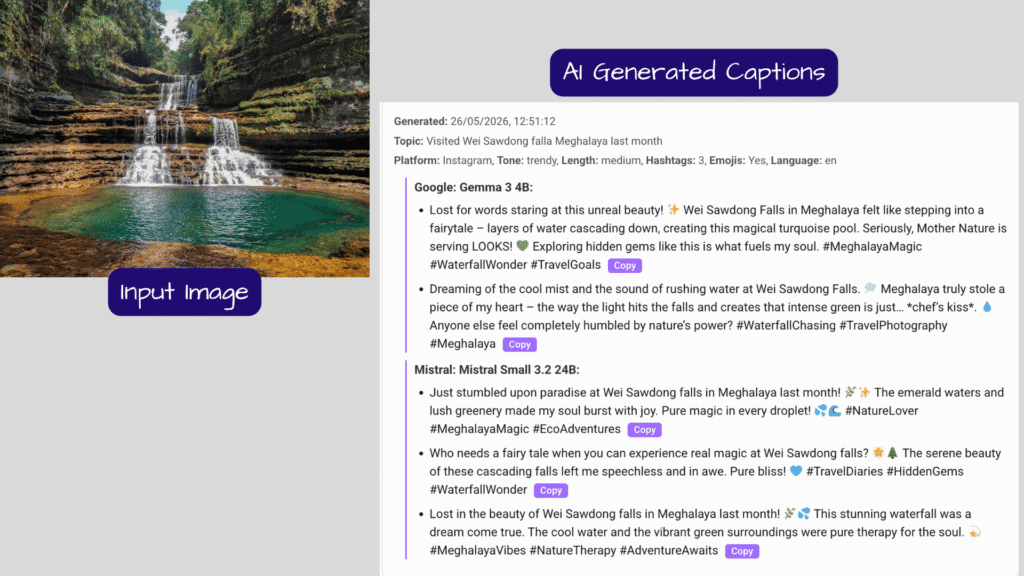The image size is (1024, 576).
Task: Copy the 'Just stumbled upon paradise' caption
Action: [644, 430]
